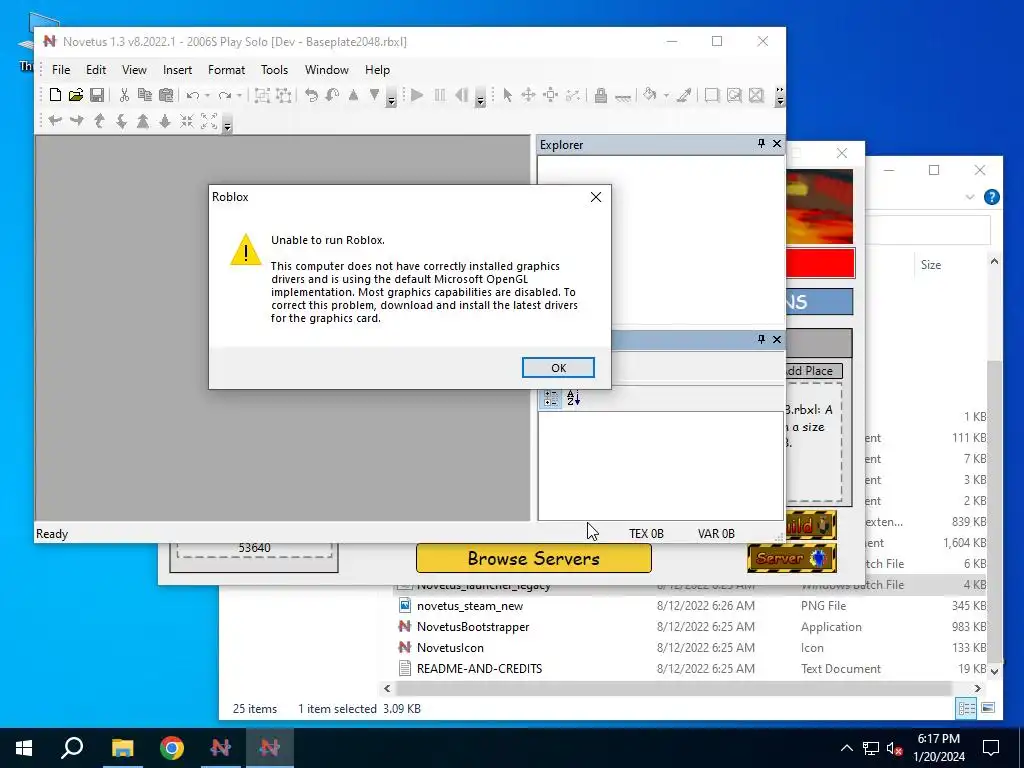Click the Server button in Novetus launcher
The image size is (1024, 768).
tap(792, 558)
